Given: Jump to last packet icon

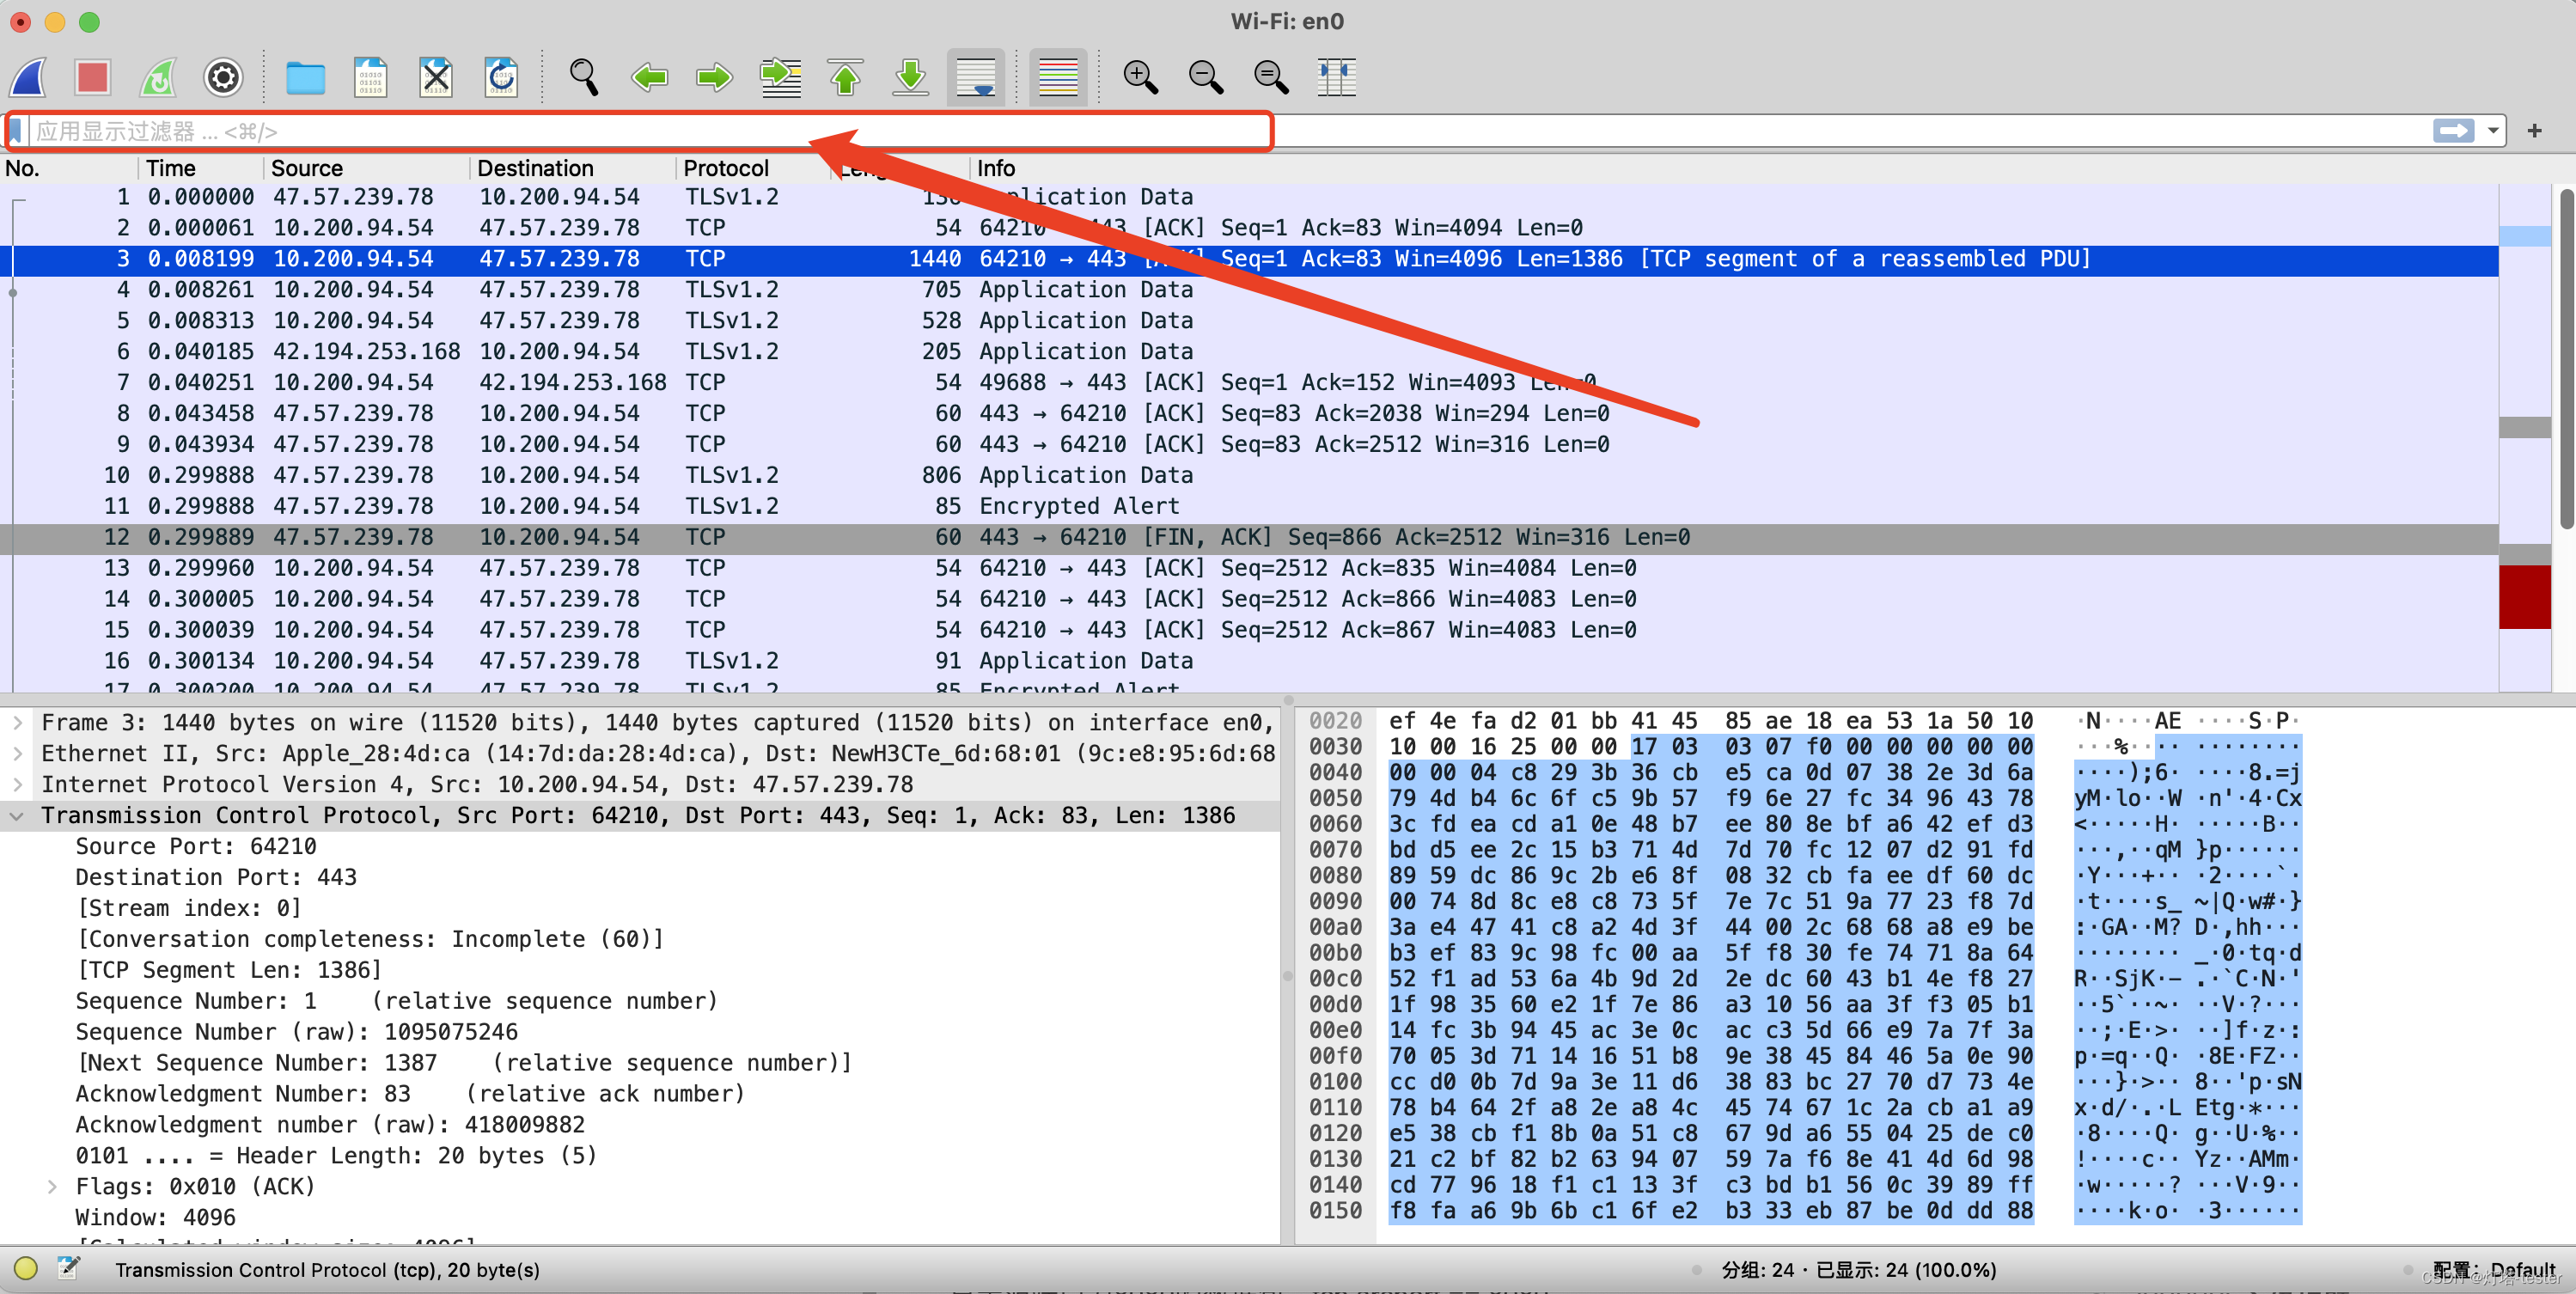Looking at the screenshot, I should coord(911,77).
